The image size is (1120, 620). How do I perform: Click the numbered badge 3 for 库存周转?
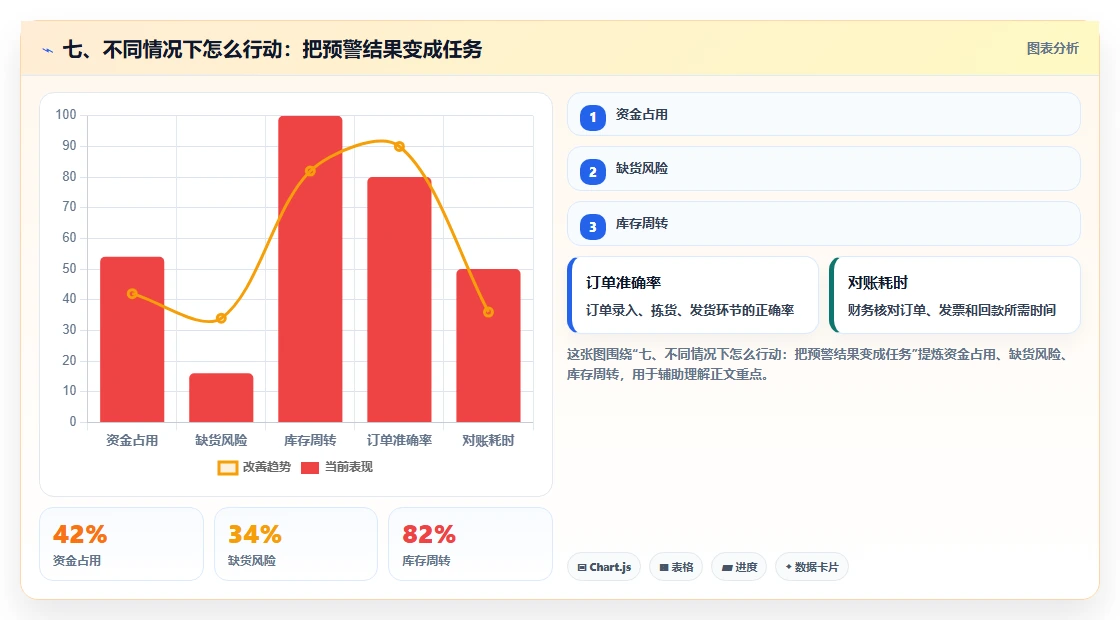point(593,226)
